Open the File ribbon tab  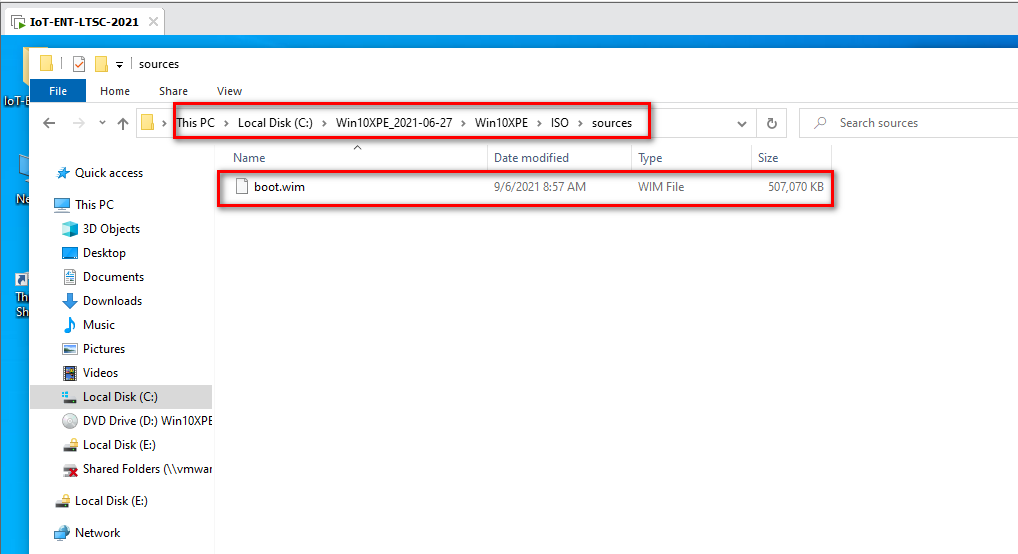(58, 91)
